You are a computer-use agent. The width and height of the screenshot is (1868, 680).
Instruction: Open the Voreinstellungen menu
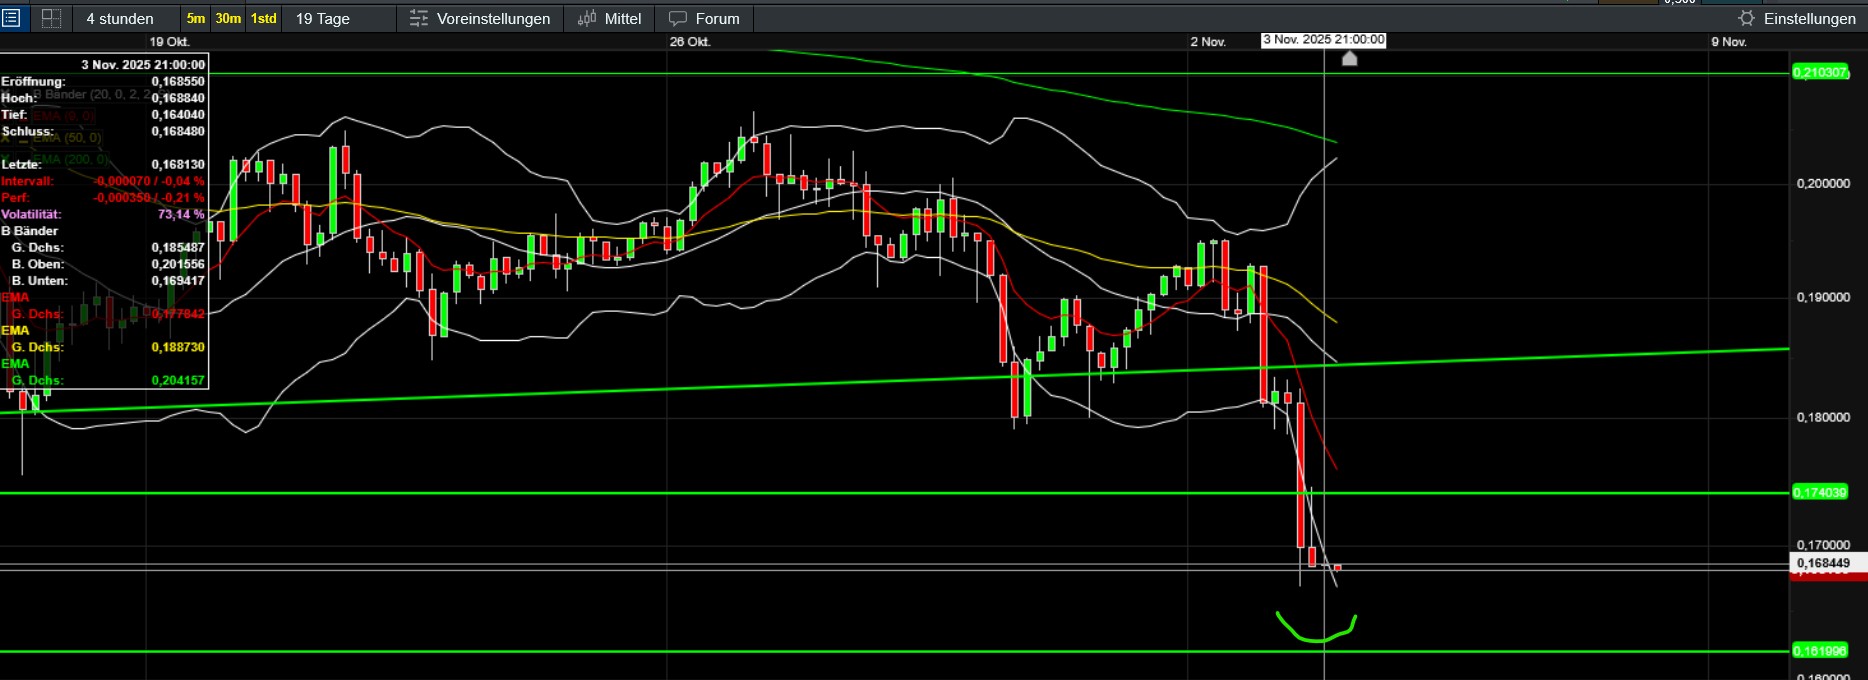[493, 19]
